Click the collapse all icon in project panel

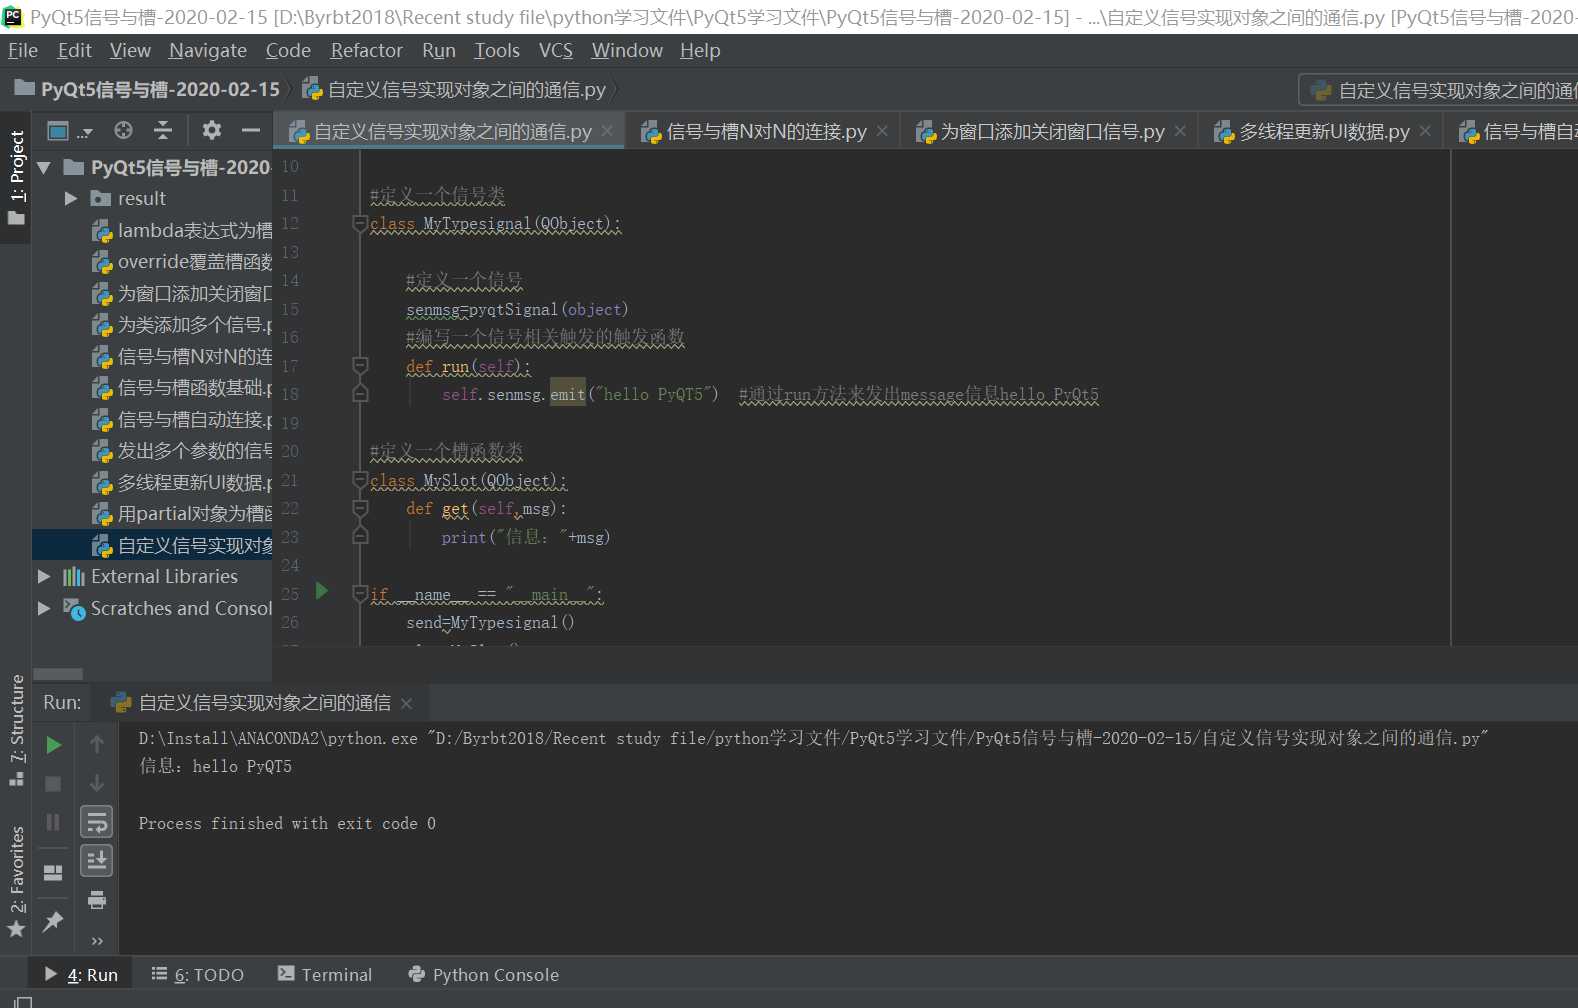163,130
